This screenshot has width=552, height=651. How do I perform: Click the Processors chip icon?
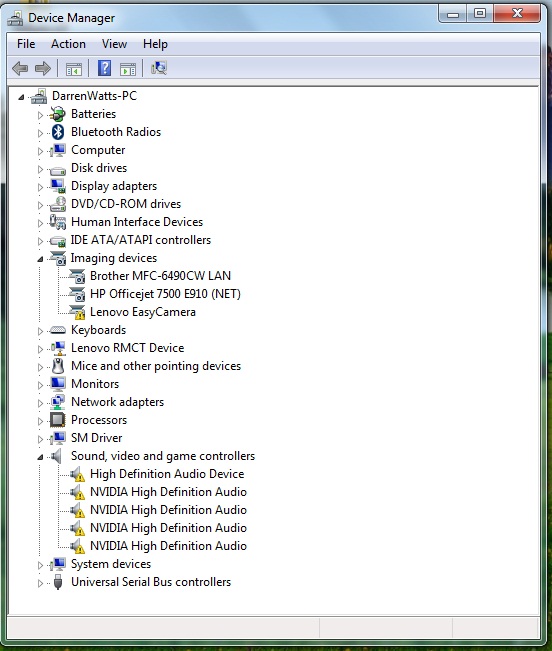58,420
